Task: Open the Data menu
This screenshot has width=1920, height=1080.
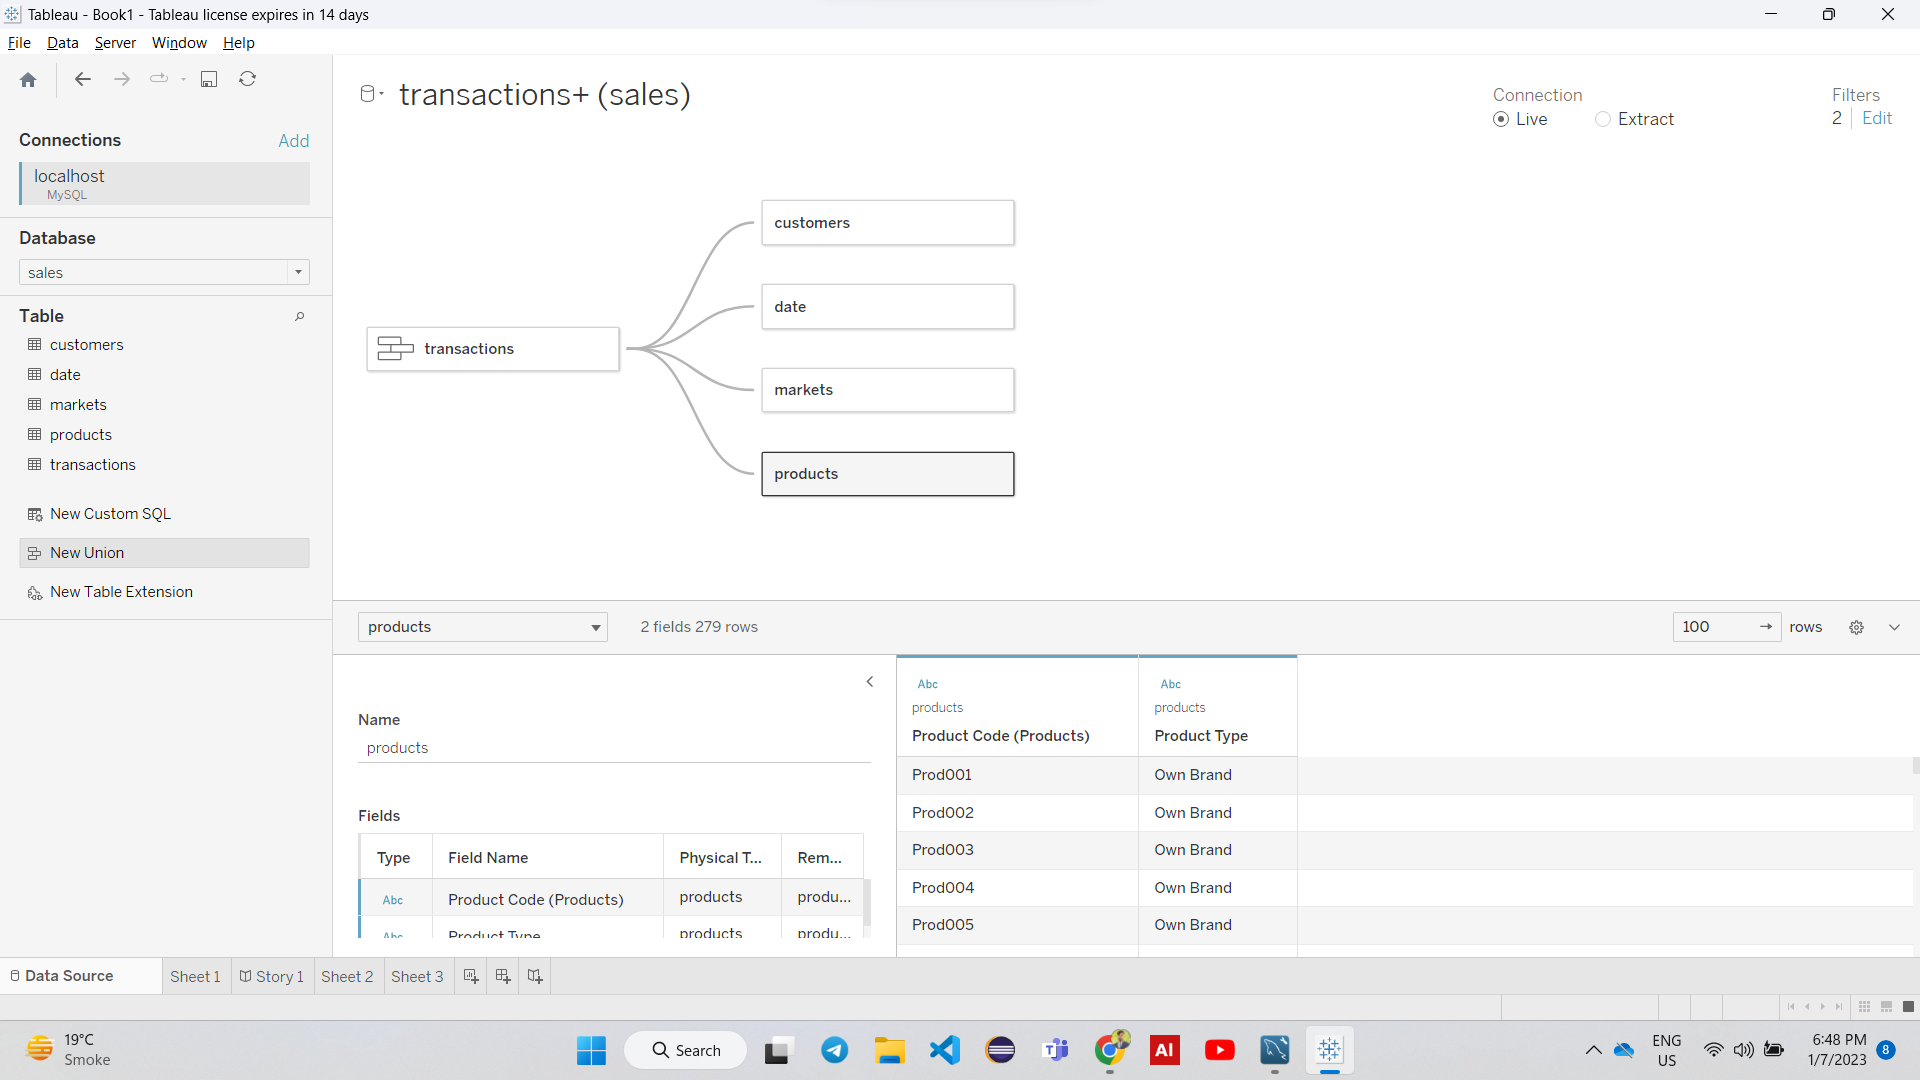Action: point(62,43)
